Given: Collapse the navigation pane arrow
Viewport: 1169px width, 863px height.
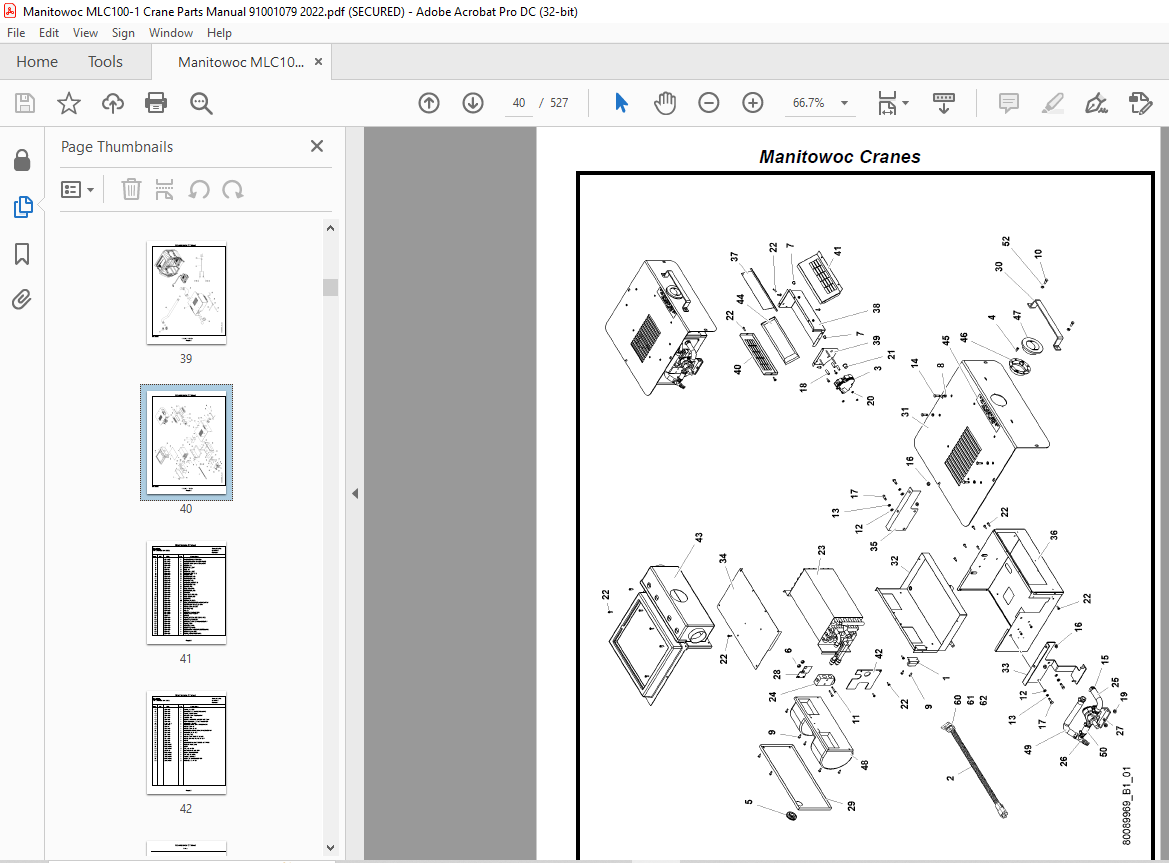Looking at the screenshot, I should point(355,493).
